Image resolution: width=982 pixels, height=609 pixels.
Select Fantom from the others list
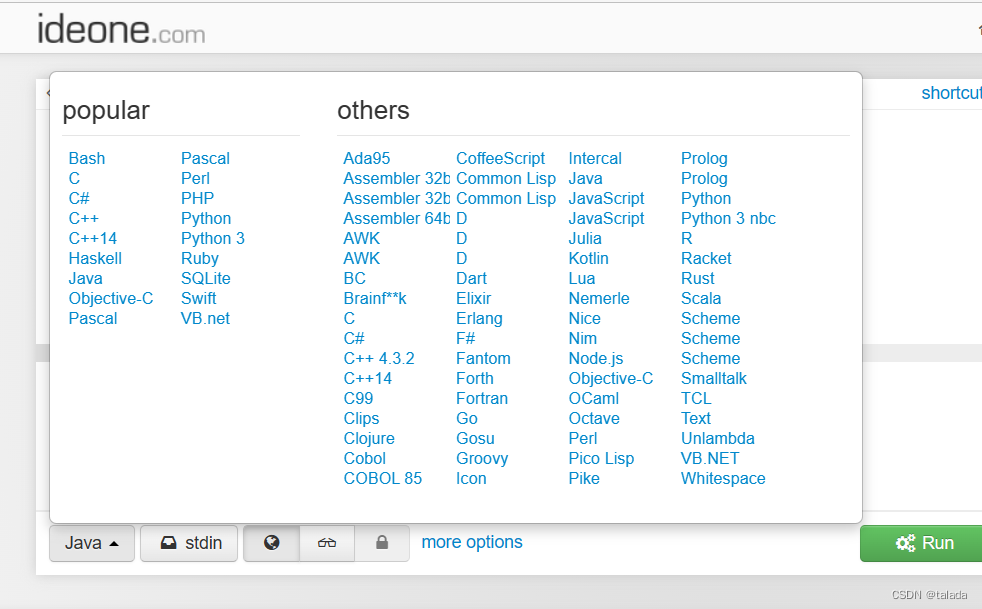pyautogui.click(x=483, y=359)
